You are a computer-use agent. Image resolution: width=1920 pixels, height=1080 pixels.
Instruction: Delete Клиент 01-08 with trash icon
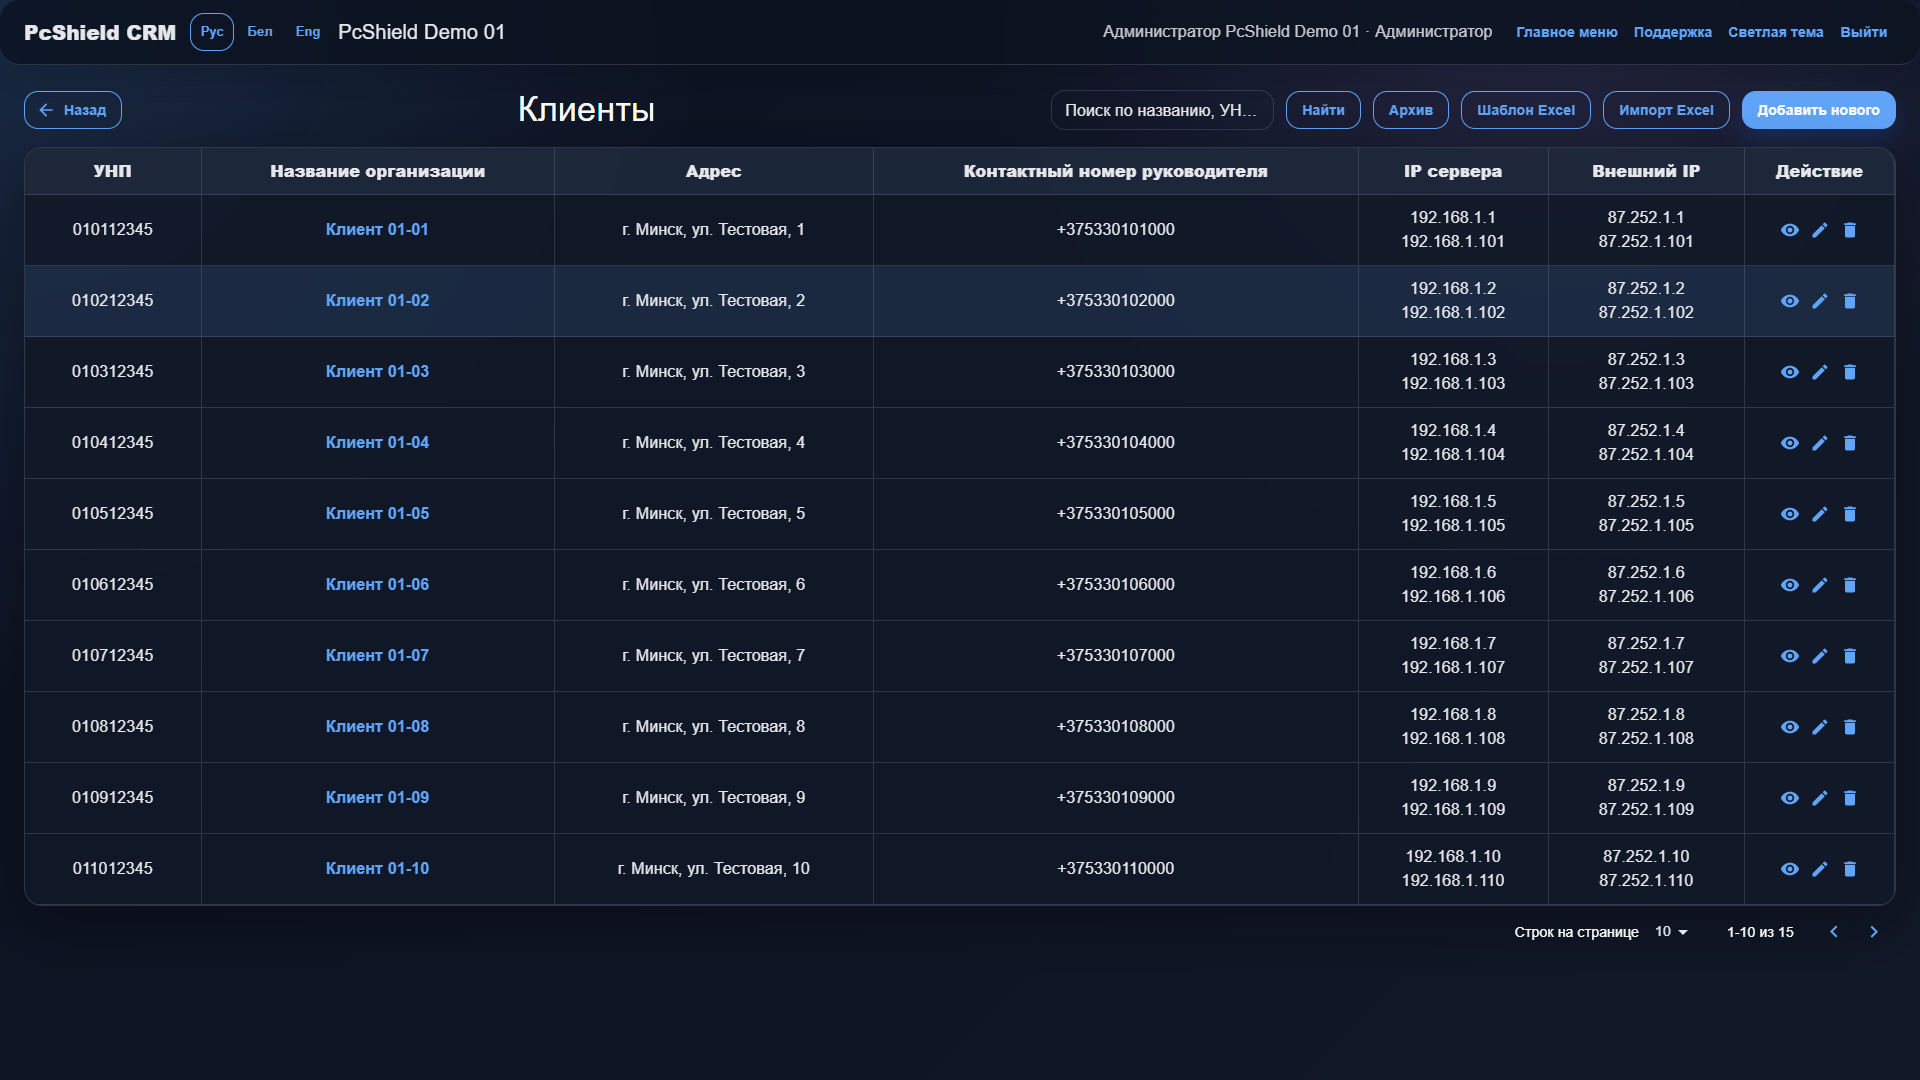pyautogui.click(x=1850, y=727)
